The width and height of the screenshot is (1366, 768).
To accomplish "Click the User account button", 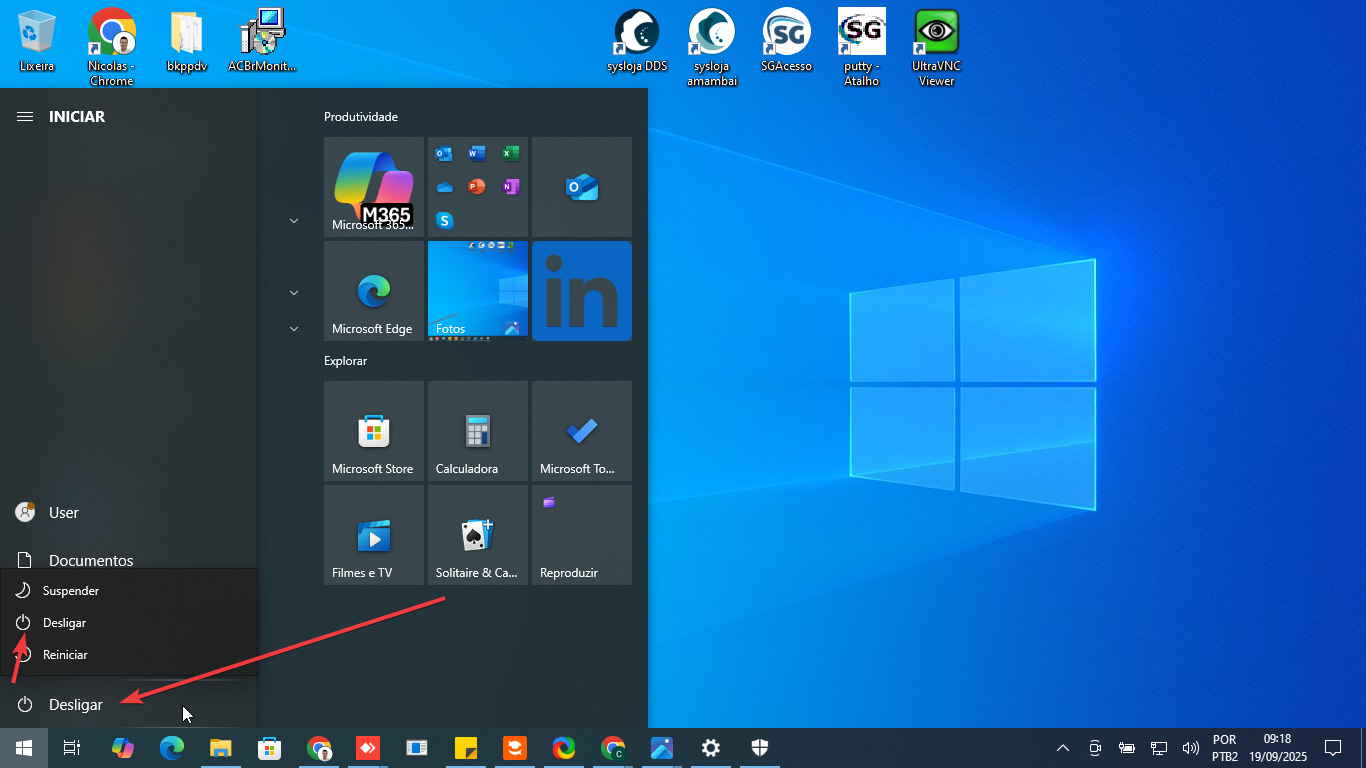I will 63,513.
